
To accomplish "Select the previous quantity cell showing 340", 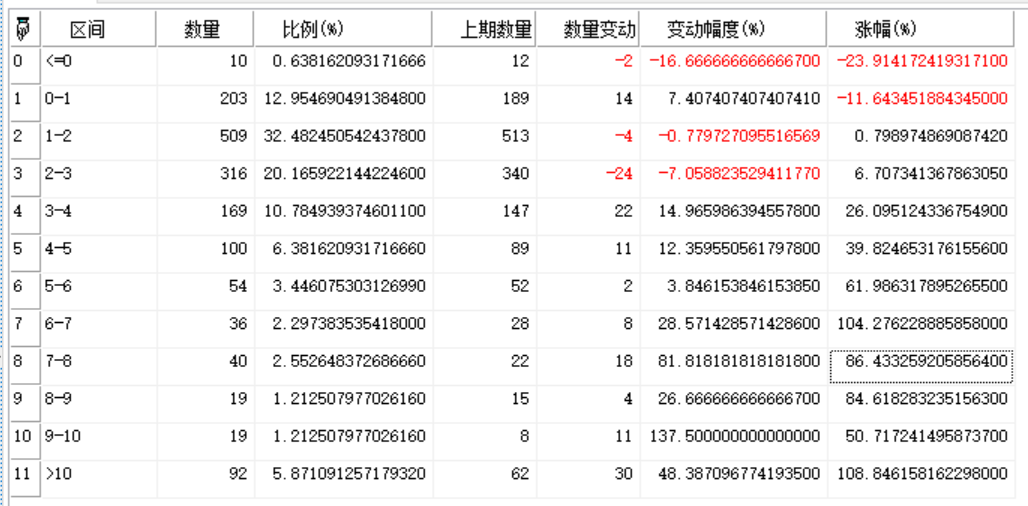I will point(484,174).
